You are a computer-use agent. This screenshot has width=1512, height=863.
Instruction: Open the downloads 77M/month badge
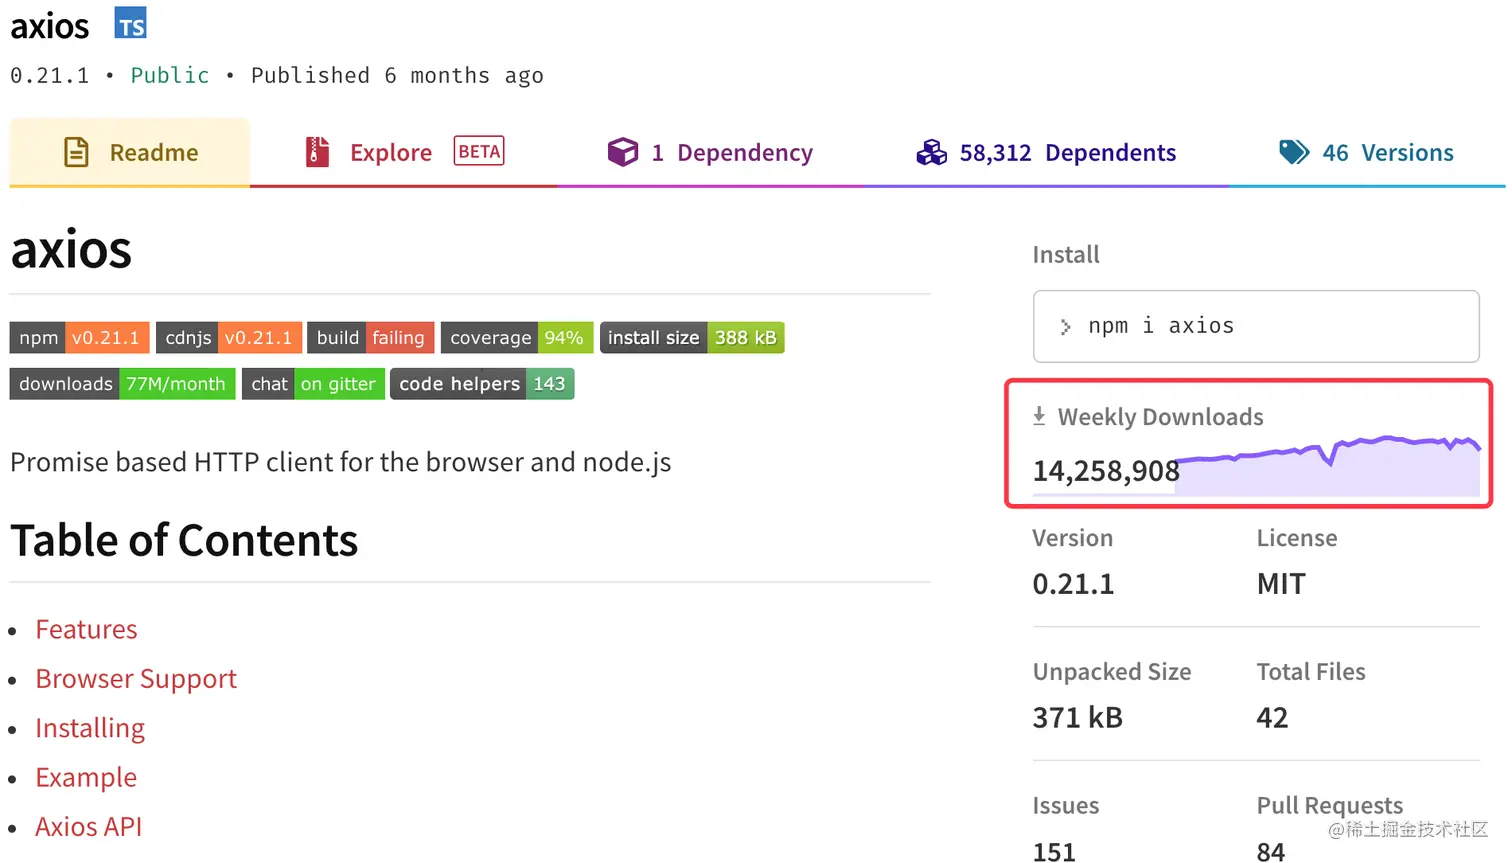point(123,384)
